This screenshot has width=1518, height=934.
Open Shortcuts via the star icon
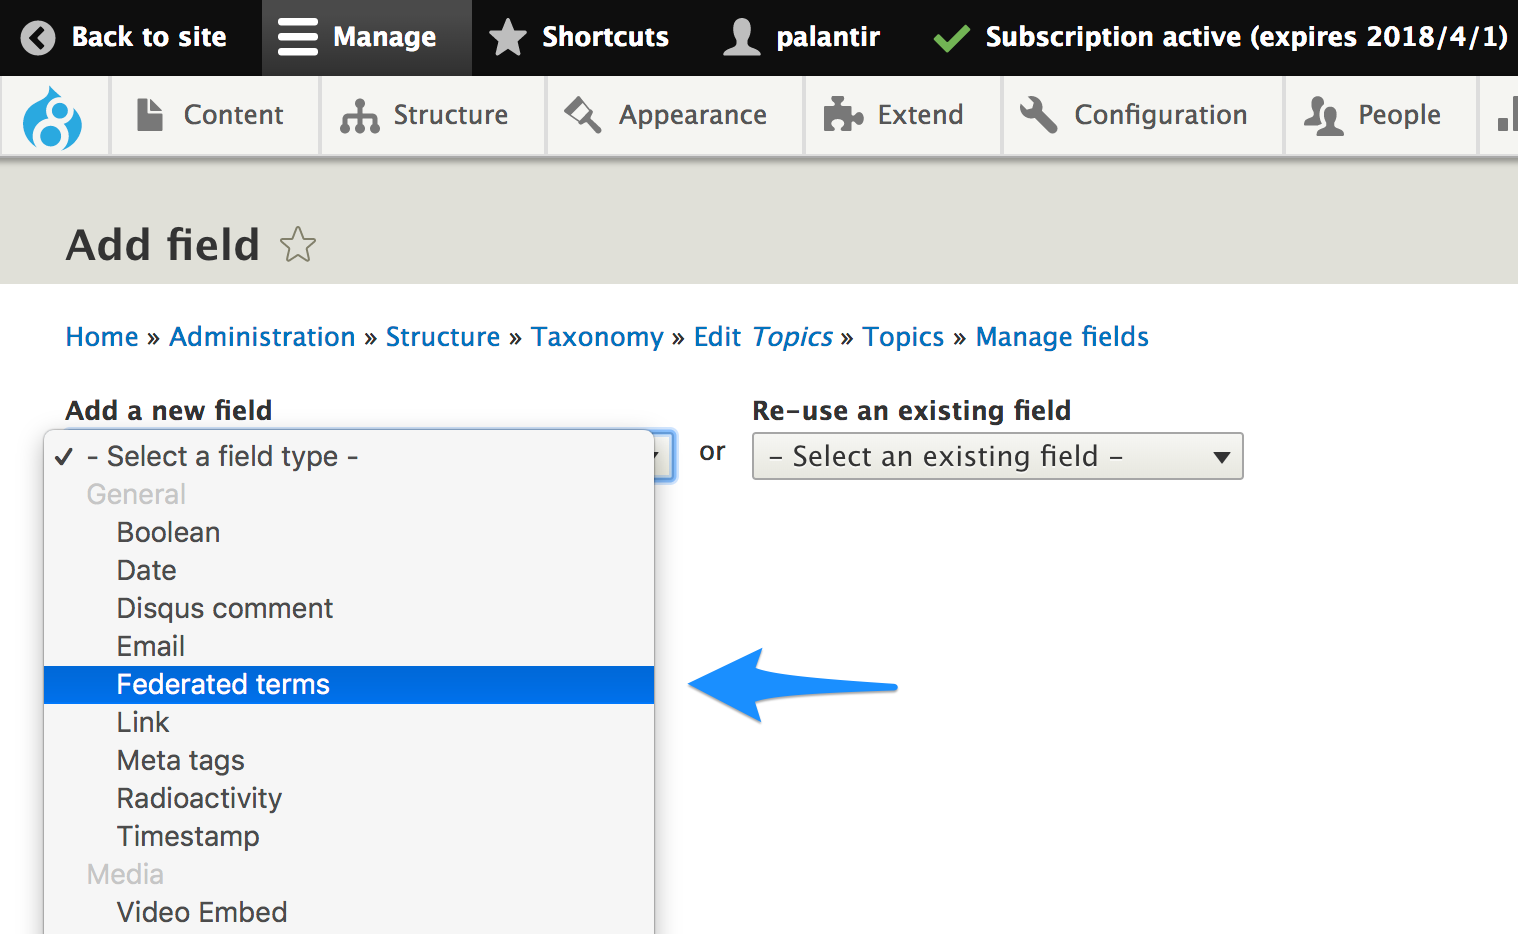point(508,38)
